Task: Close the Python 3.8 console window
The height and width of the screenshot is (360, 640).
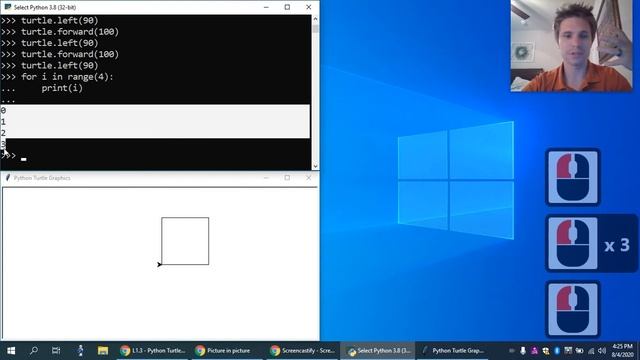Action: coord(309,7)
